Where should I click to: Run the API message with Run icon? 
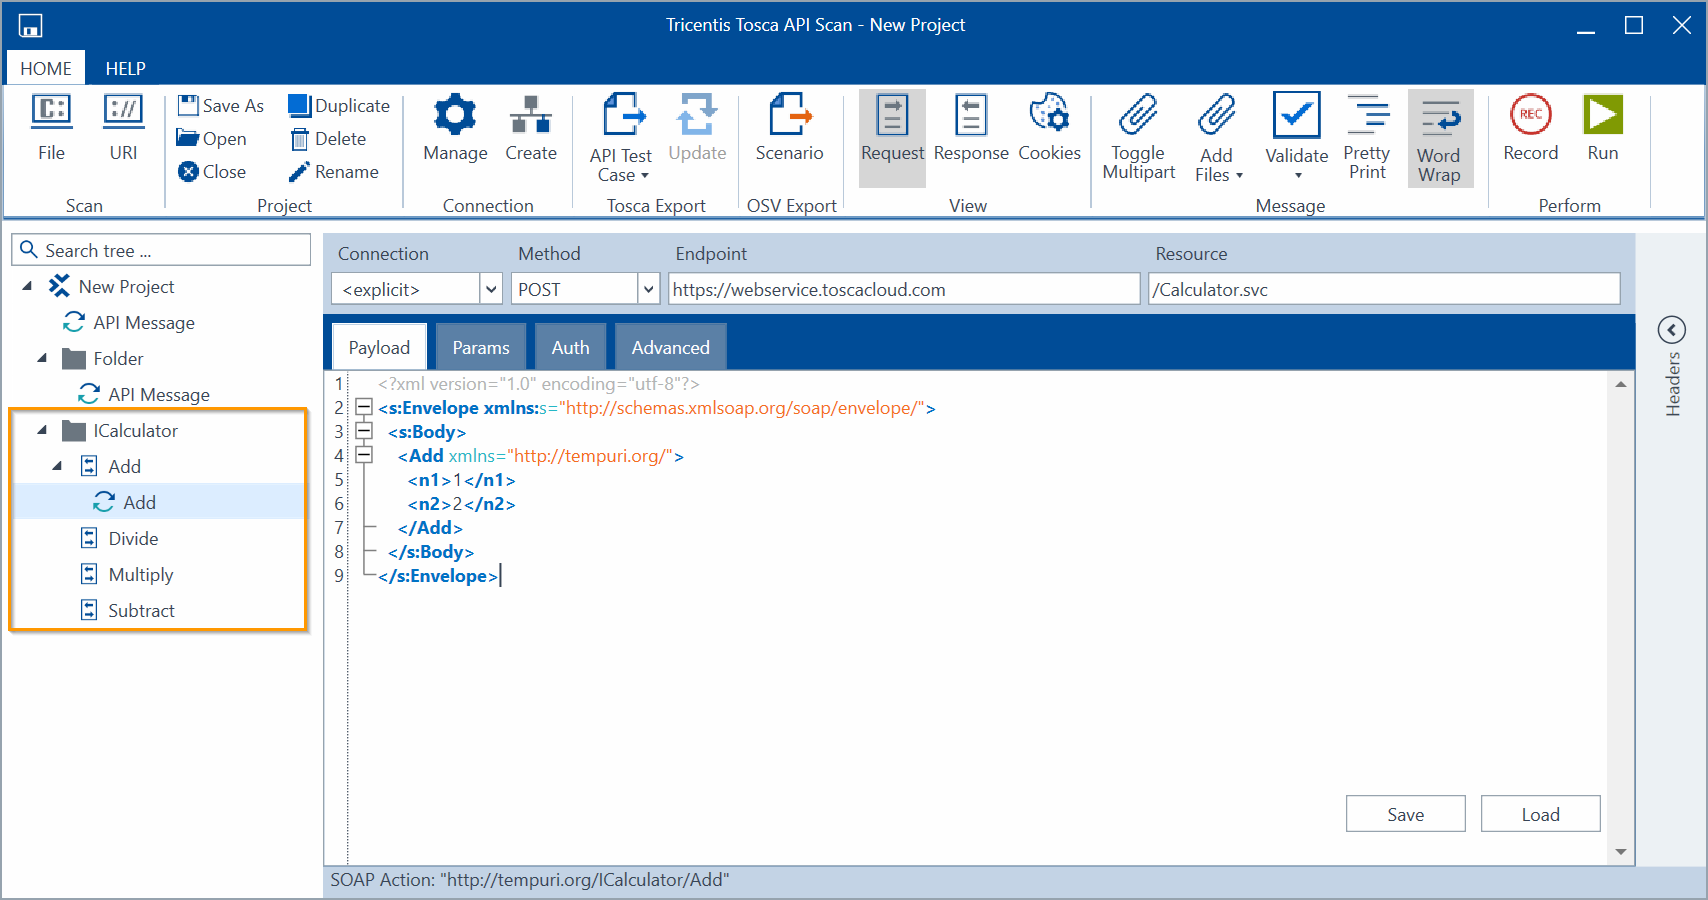coord(1602,116)
